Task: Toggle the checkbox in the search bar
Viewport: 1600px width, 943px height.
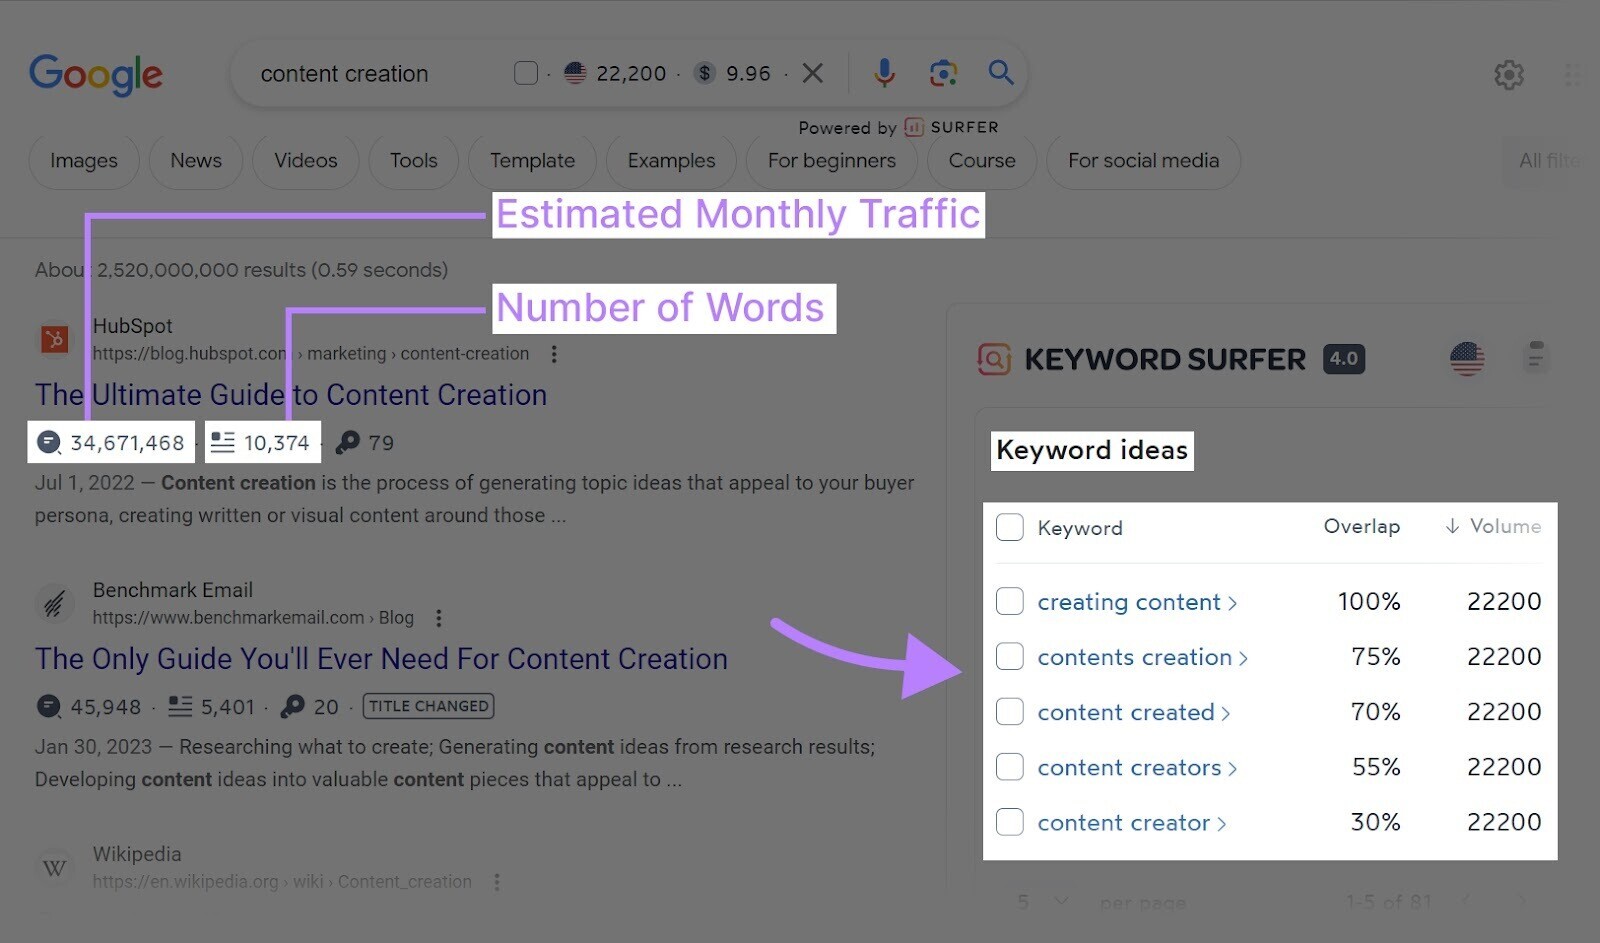Action: 526,73
